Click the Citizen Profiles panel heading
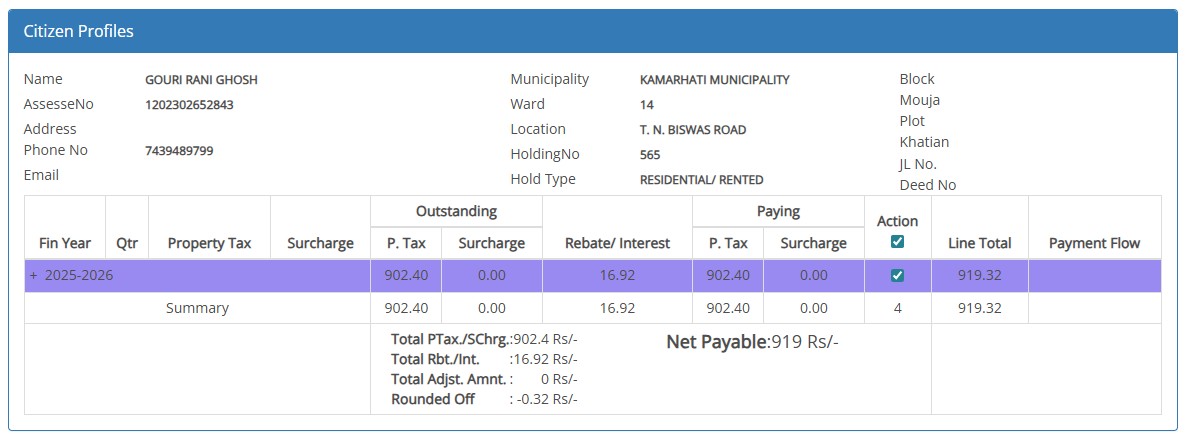Image resolution: width=1186 pixels, height=439 pixels. [79, 31]
